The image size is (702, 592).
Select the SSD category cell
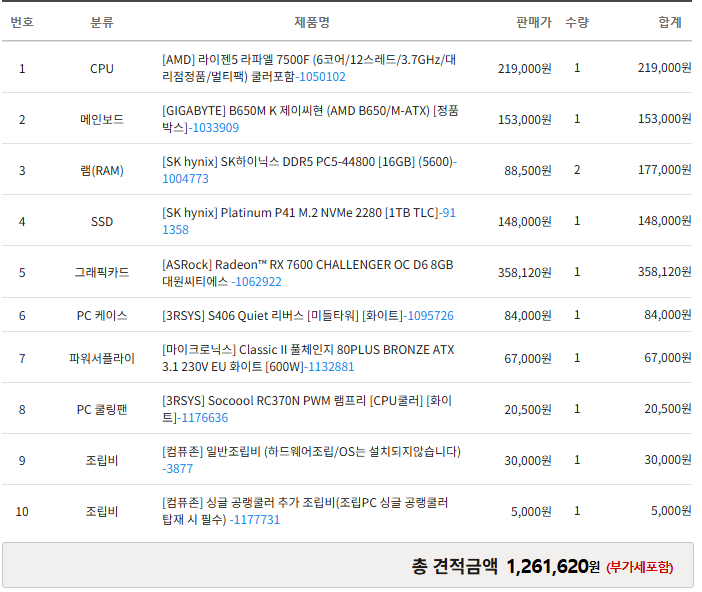[x=102, y=222]
